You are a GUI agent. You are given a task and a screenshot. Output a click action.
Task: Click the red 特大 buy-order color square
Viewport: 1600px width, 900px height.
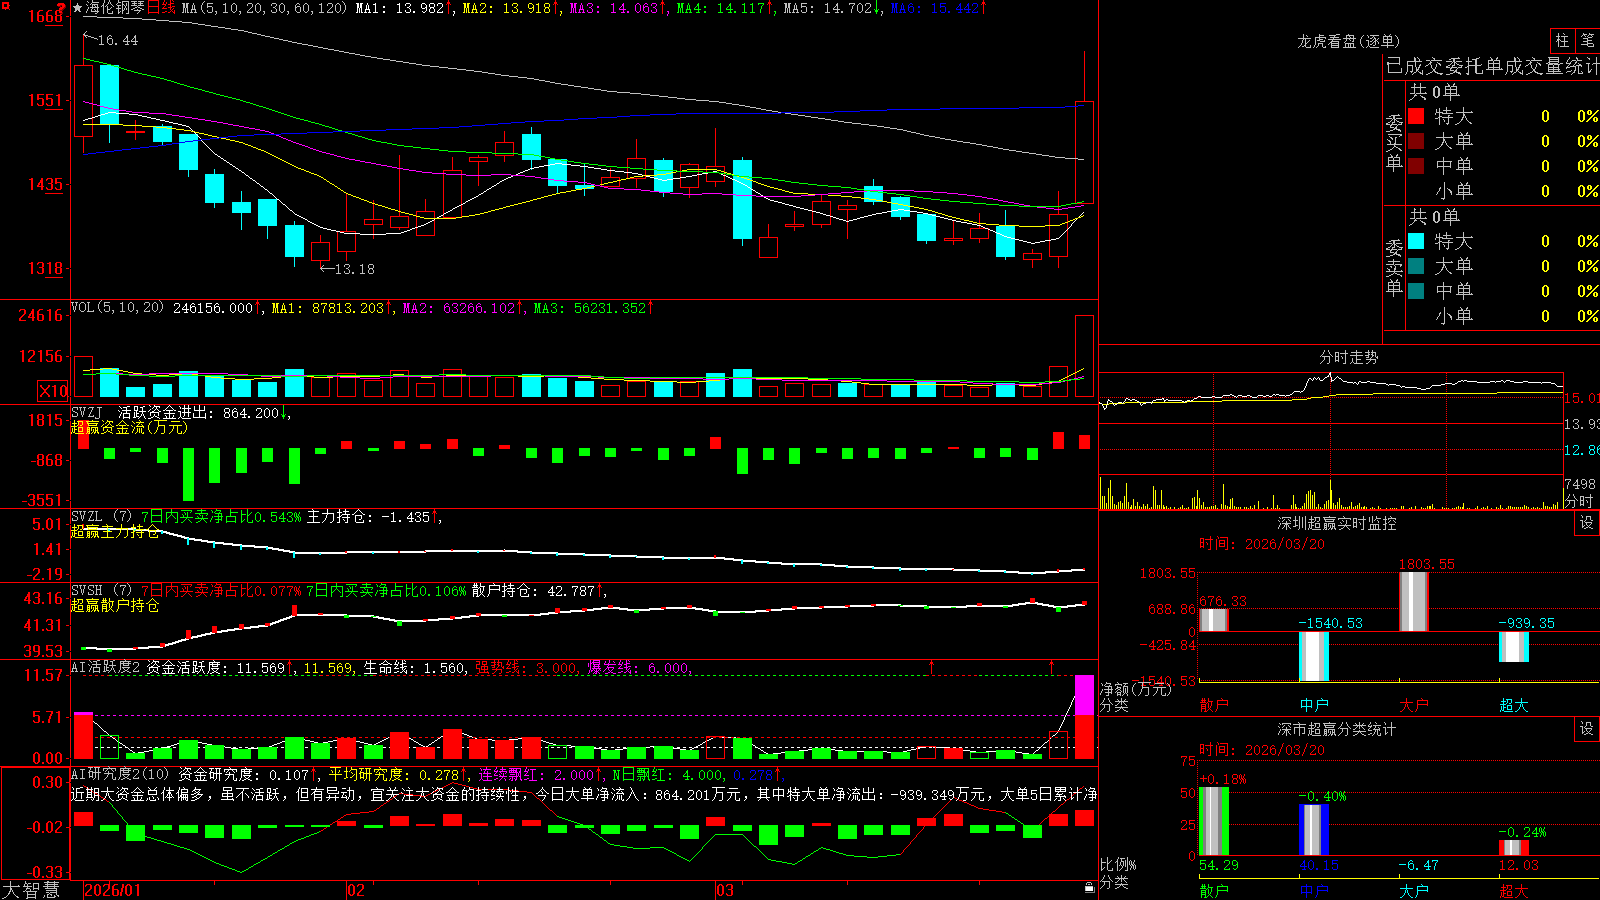pyautogui.click(x=1416, y=116)
